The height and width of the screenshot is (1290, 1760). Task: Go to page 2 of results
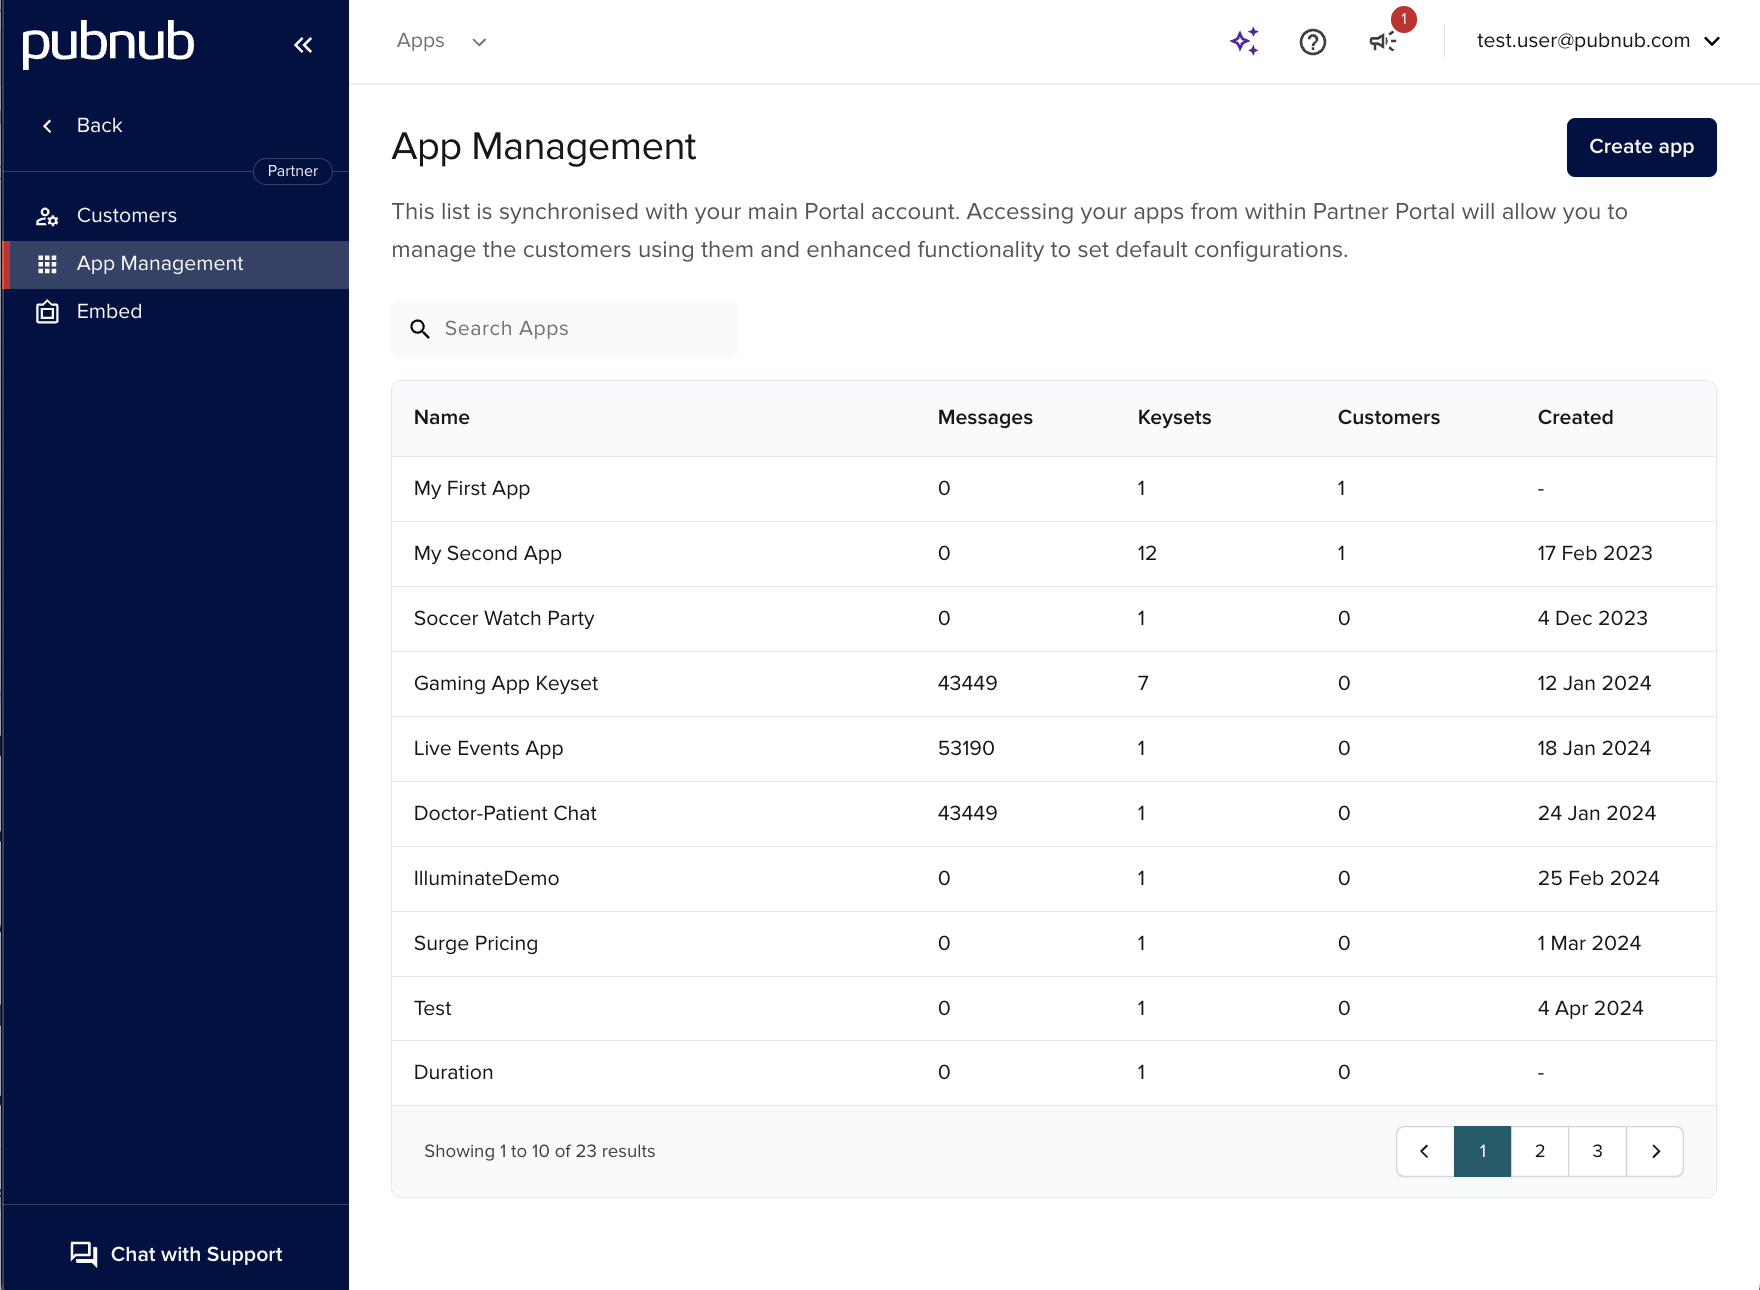pyautogui.click(x=1539, y=1151)
